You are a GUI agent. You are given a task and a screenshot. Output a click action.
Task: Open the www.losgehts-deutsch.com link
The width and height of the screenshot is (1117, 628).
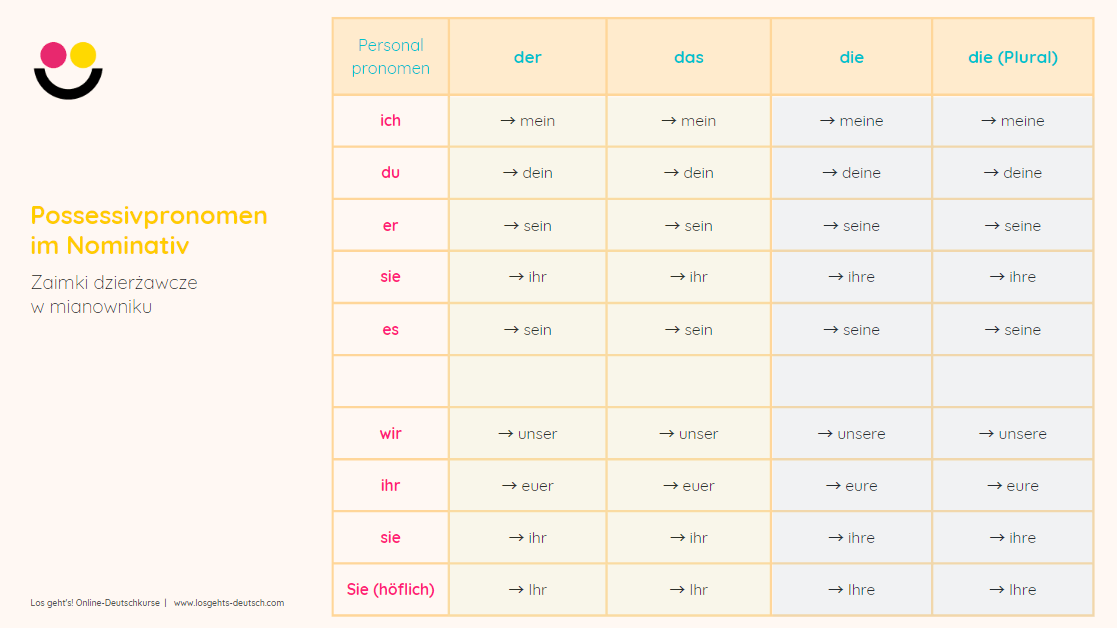click(229, 603)
